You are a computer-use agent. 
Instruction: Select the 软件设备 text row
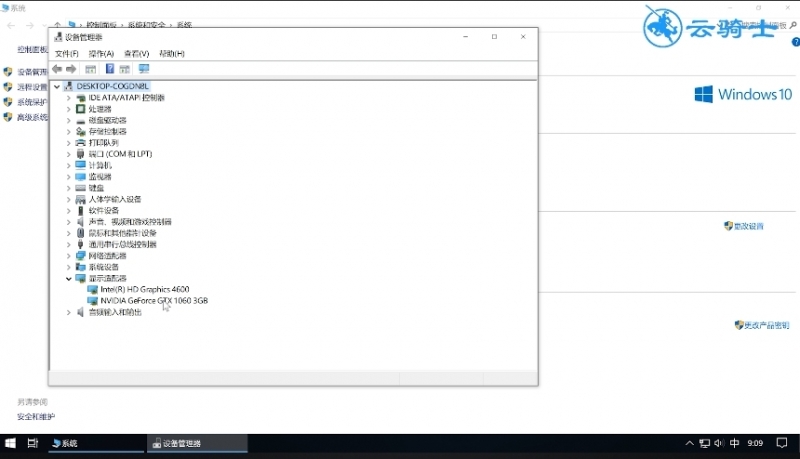(104, 210)
